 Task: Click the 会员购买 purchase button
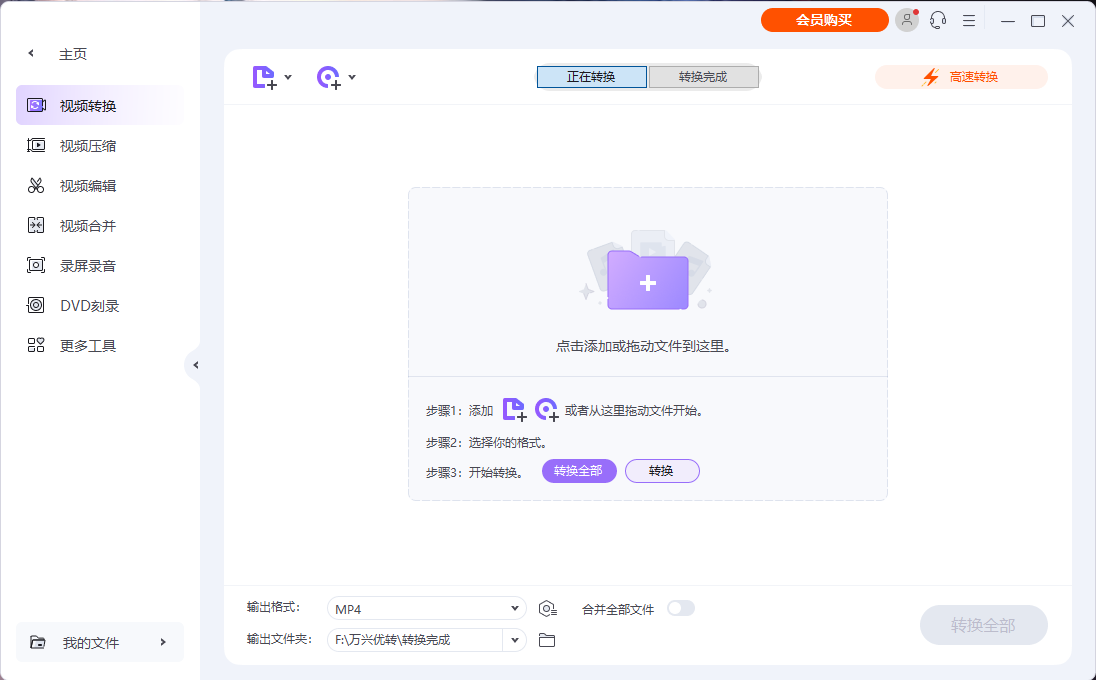click(824, 19)
